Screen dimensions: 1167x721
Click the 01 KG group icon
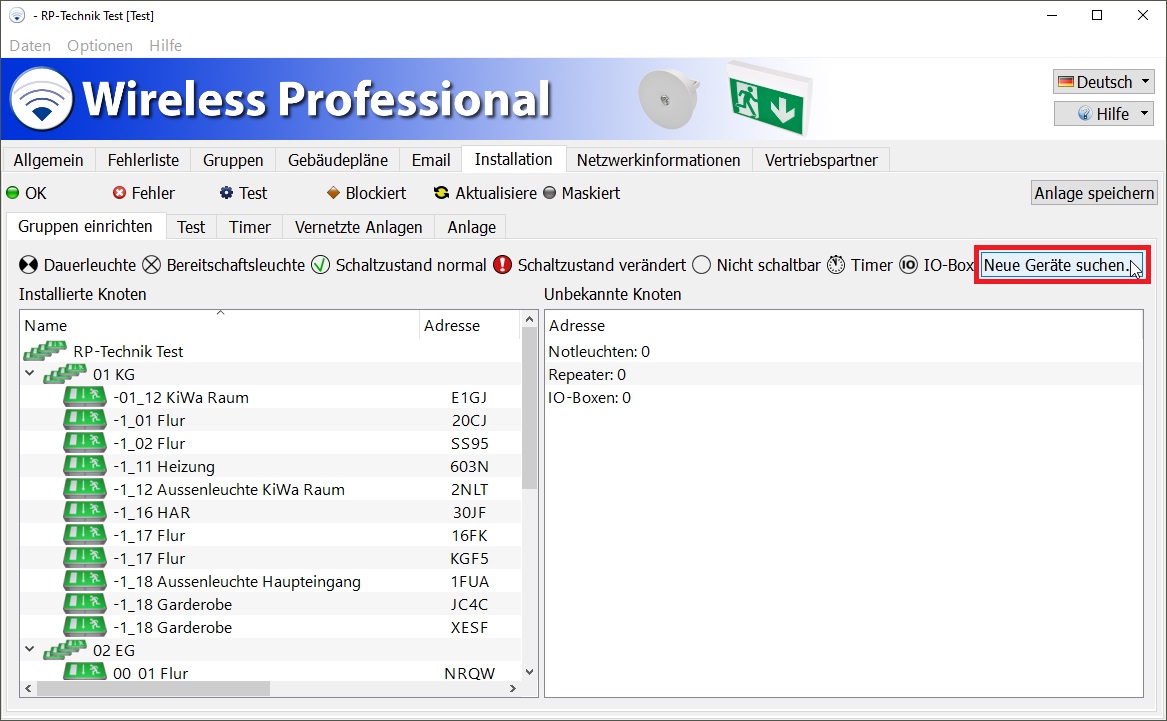pos(65,374)
